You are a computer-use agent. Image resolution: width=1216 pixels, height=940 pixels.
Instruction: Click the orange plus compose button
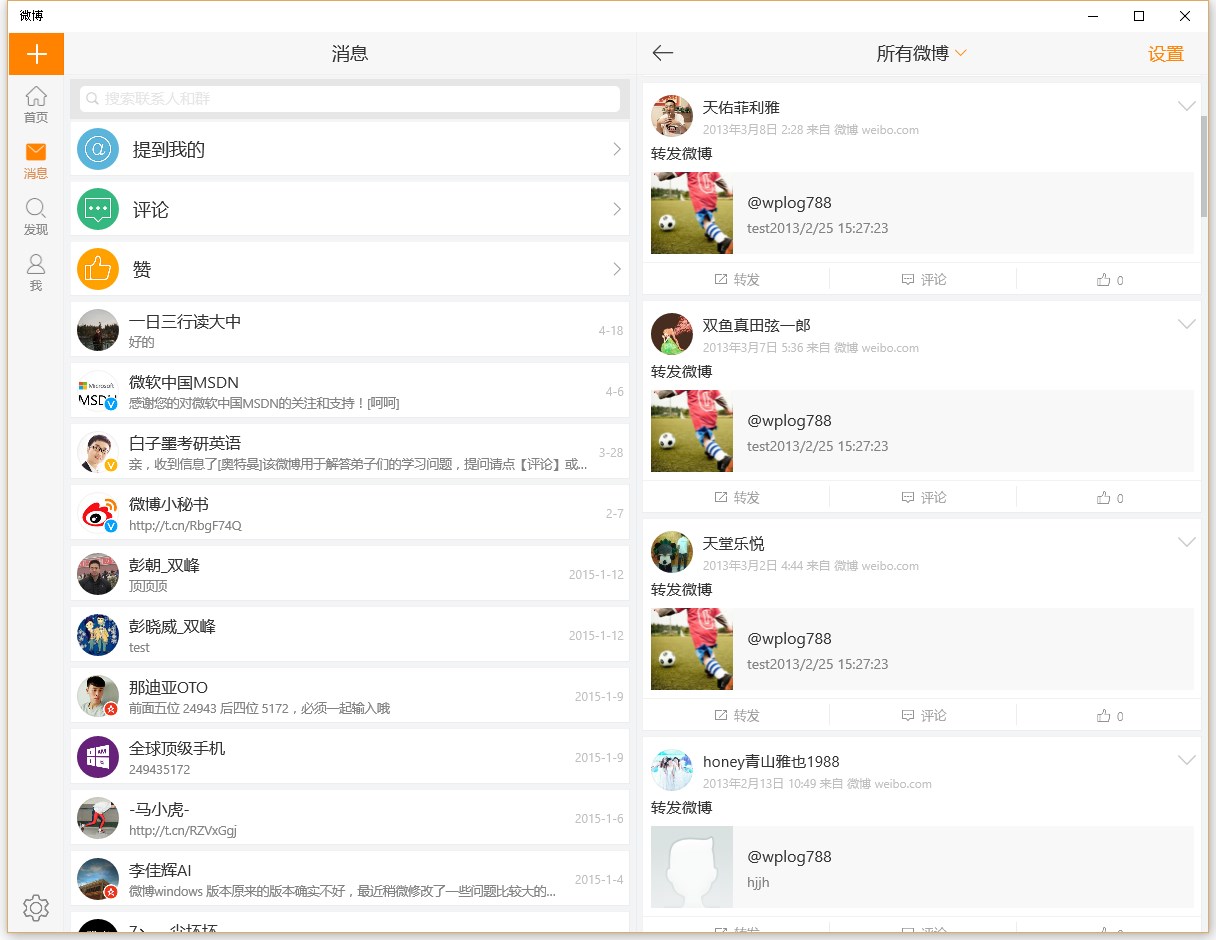(x=36, y=54)
